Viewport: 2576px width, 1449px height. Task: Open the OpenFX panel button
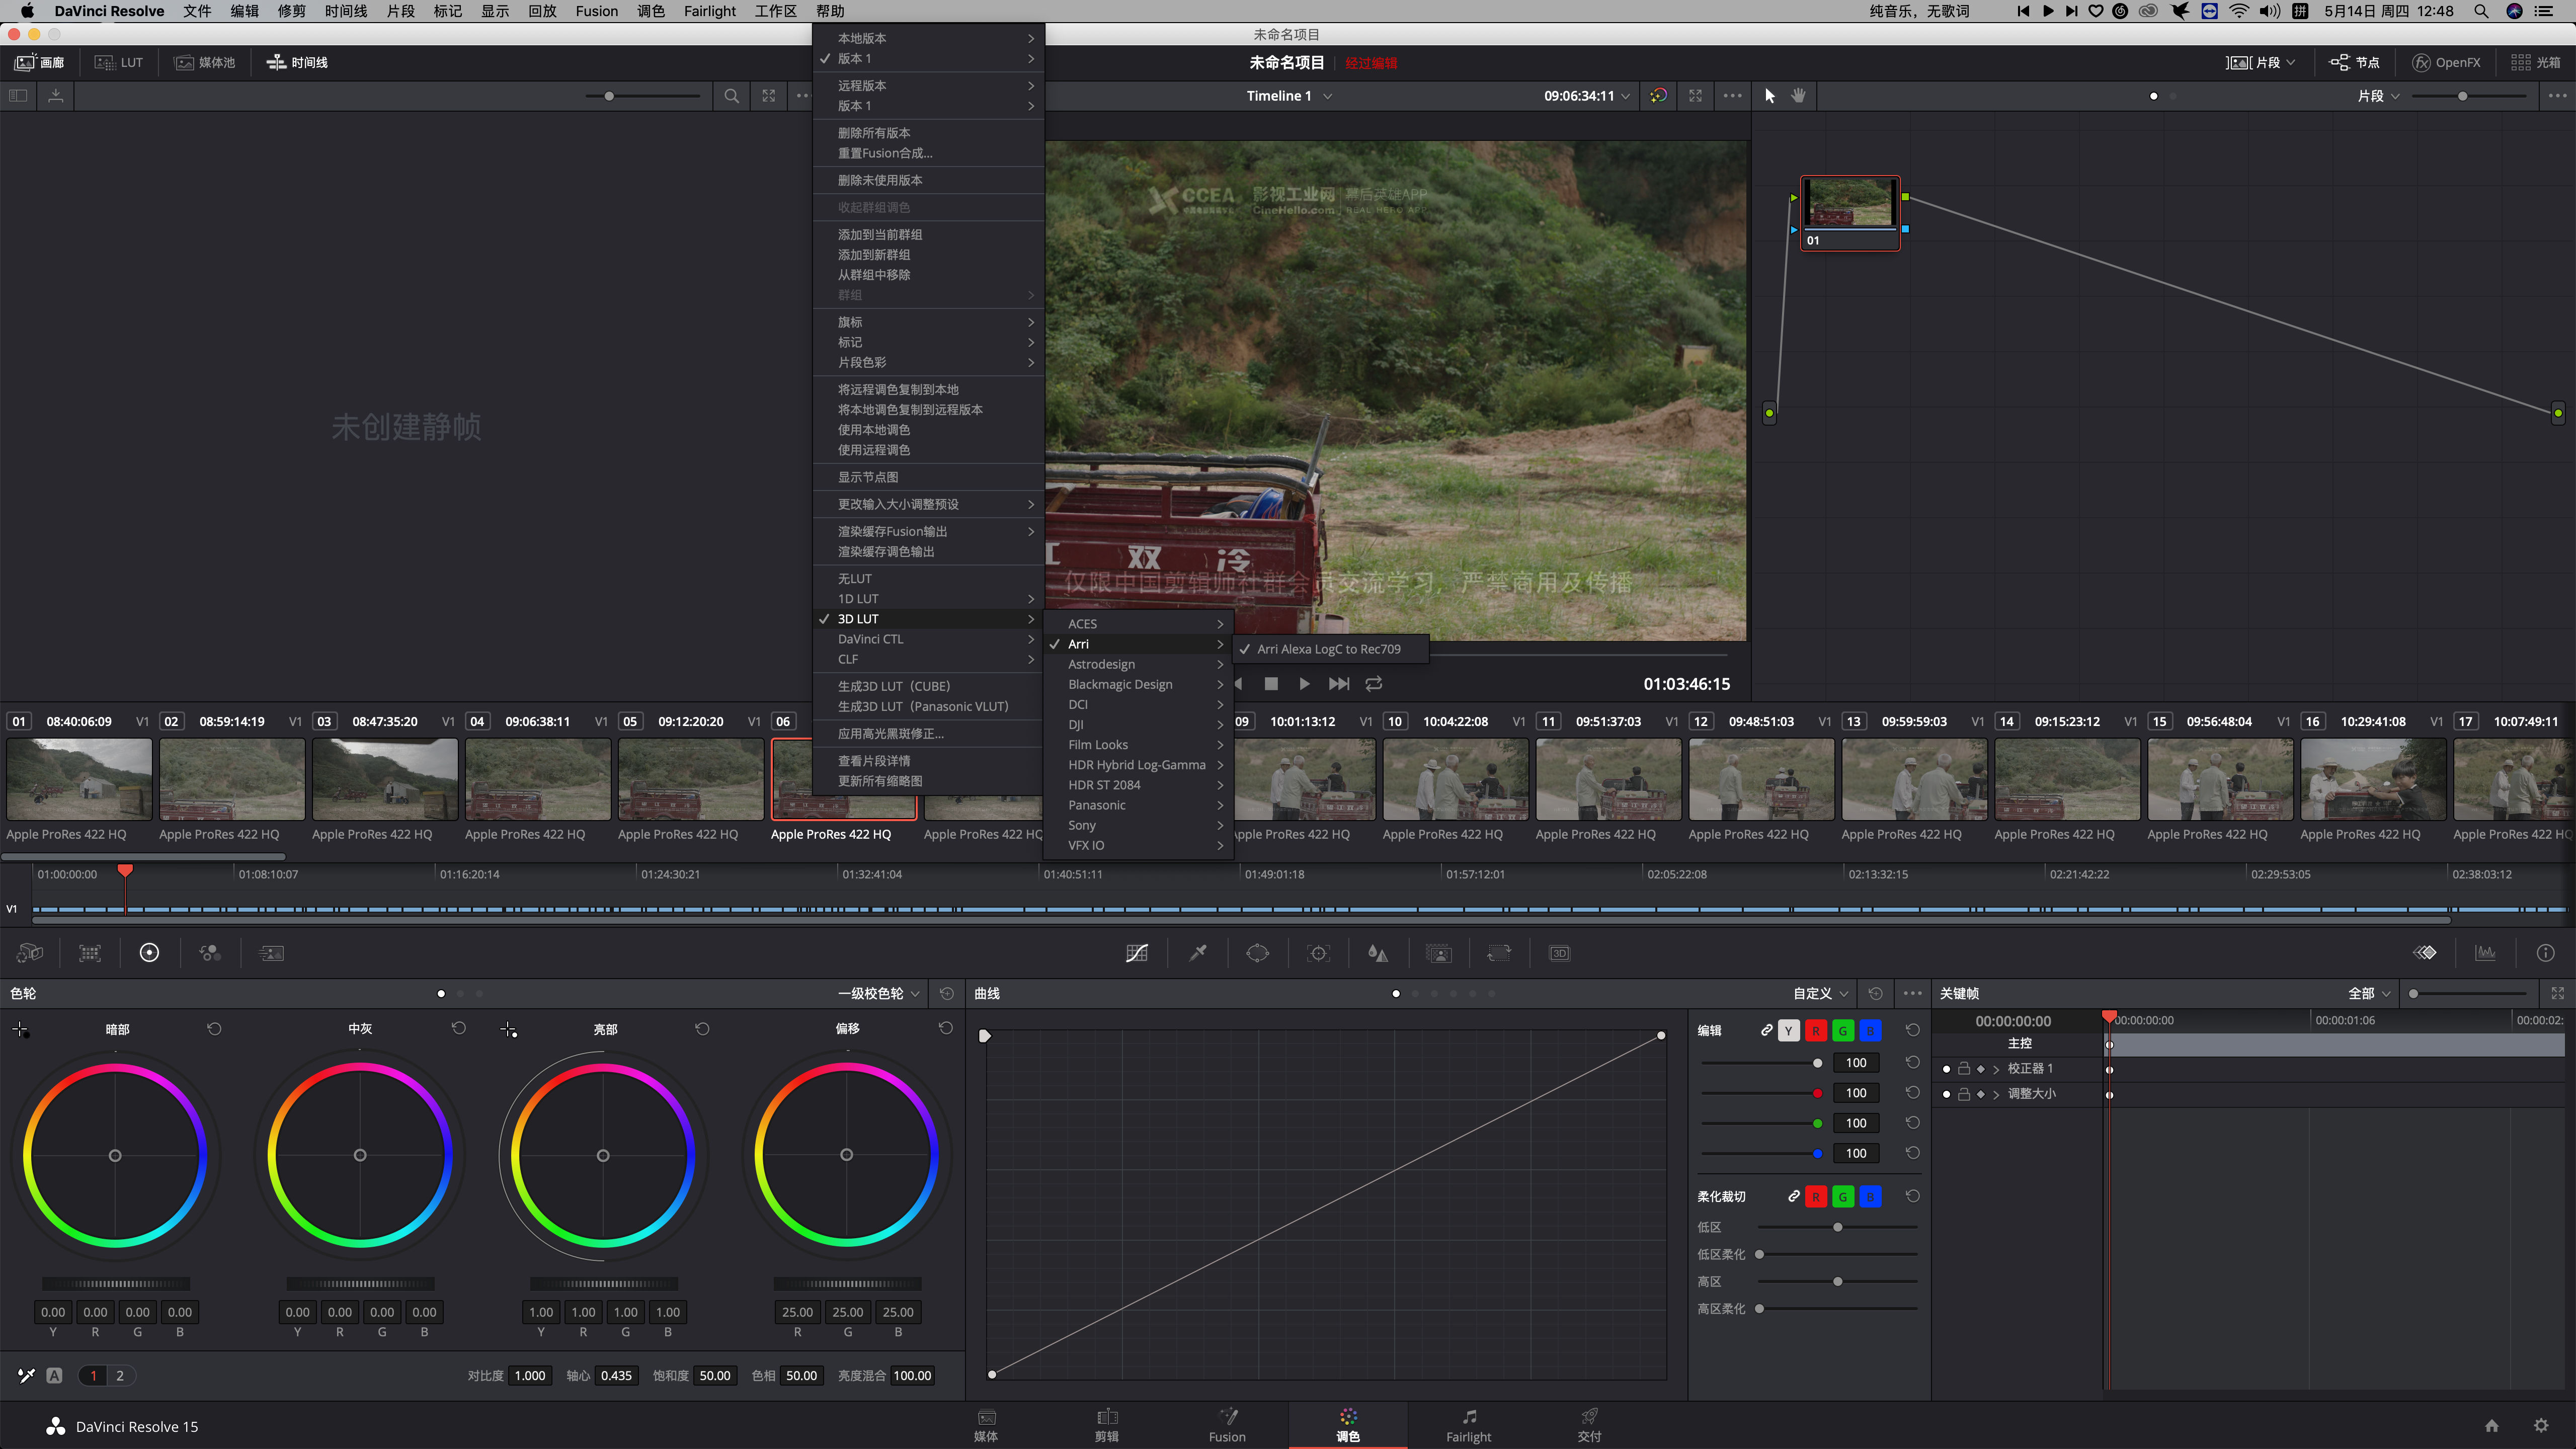point(2446,62)
